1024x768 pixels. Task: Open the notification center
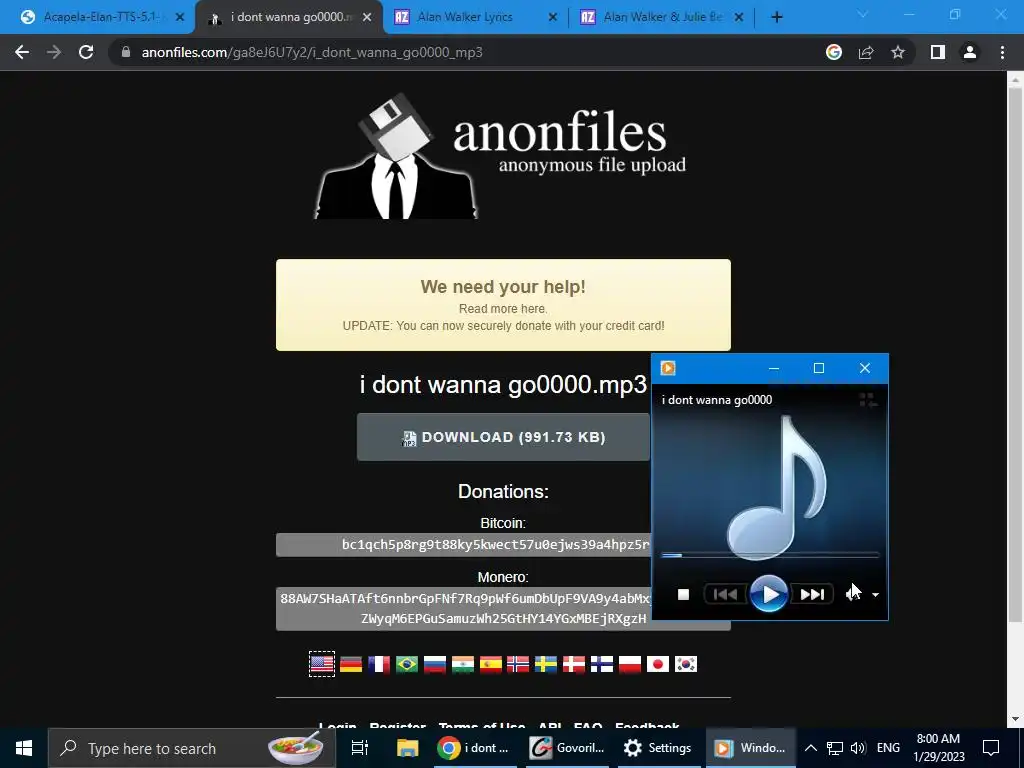(x=991, y=748)
